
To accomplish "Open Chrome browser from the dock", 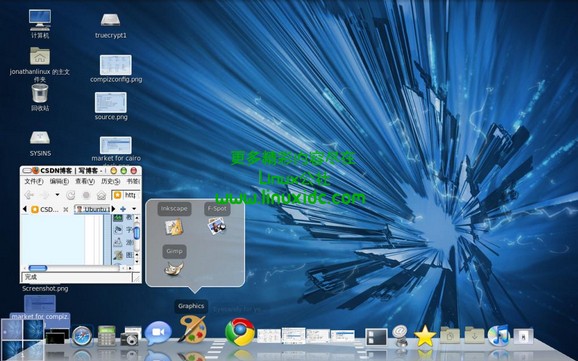I will [240, 332].
